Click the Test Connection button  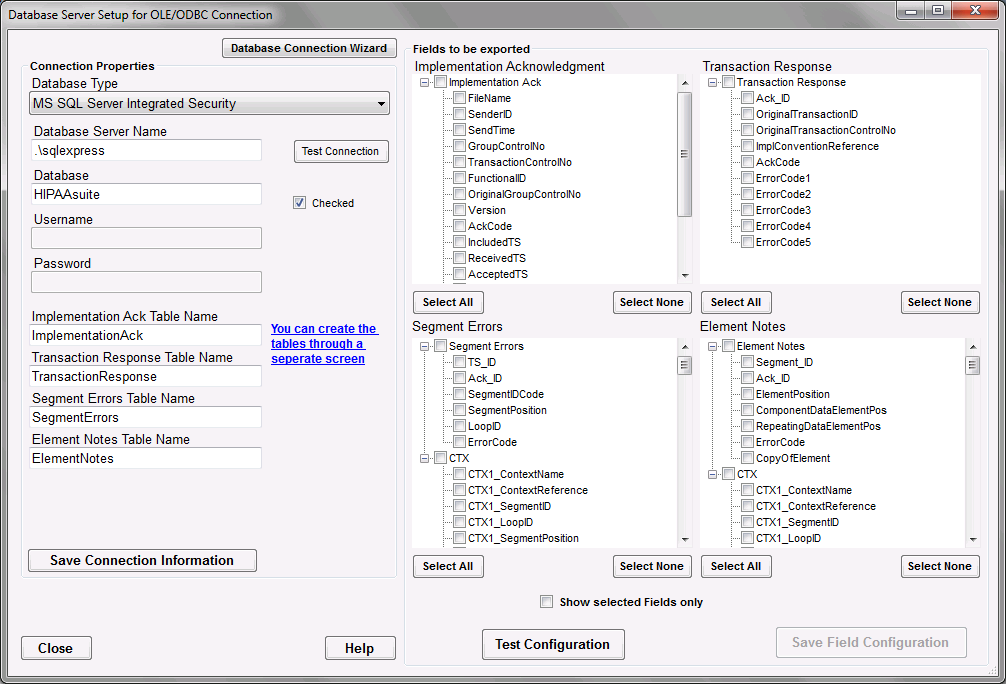[340, 151]
